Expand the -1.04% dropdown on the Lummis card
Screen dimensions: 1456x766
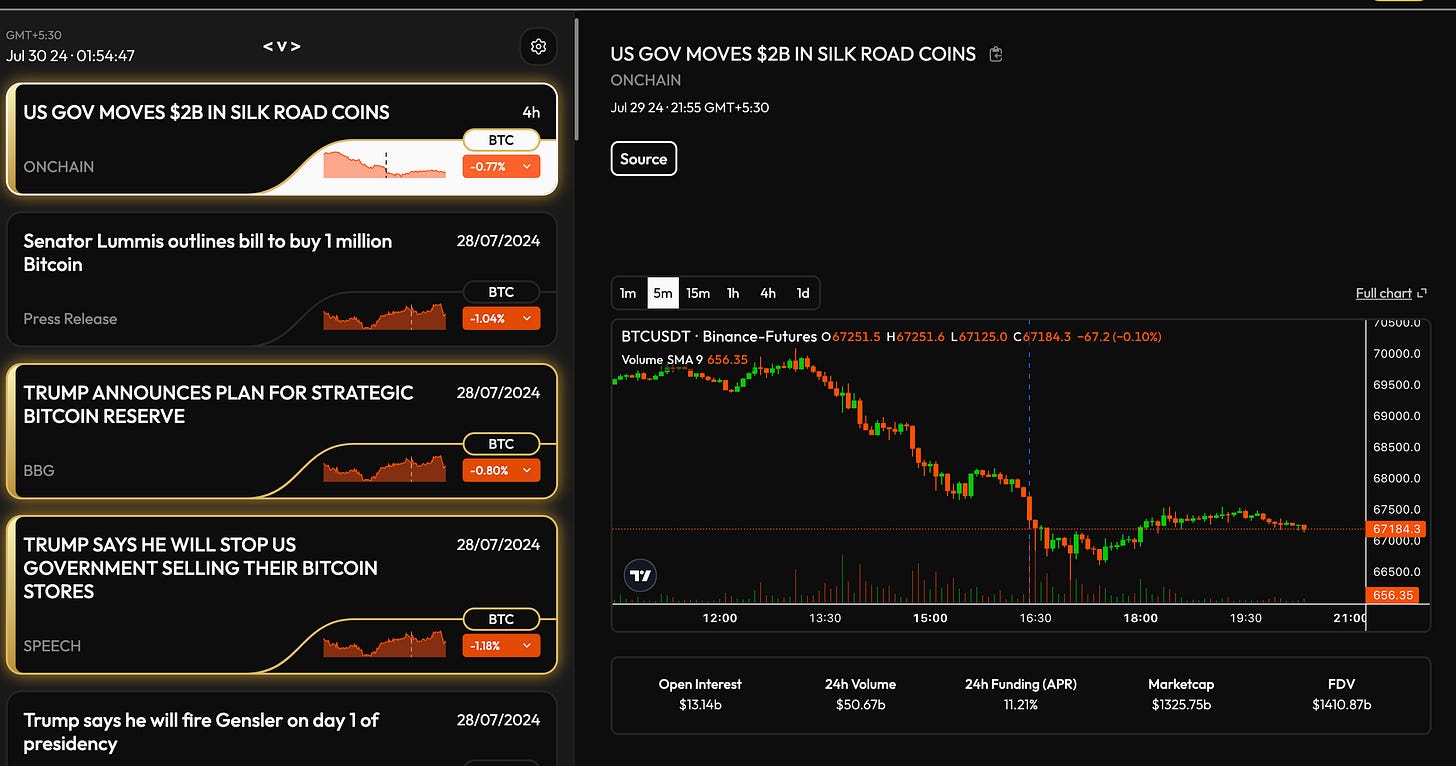click(x=501, y=318)
